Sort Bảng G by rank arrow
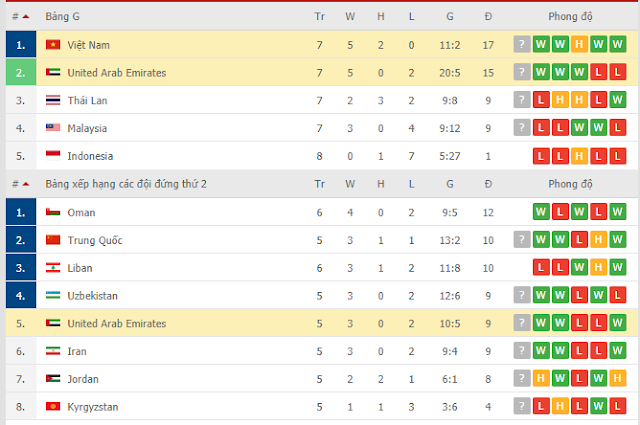Viewport: 640px width, 425px height. (26, 16)
